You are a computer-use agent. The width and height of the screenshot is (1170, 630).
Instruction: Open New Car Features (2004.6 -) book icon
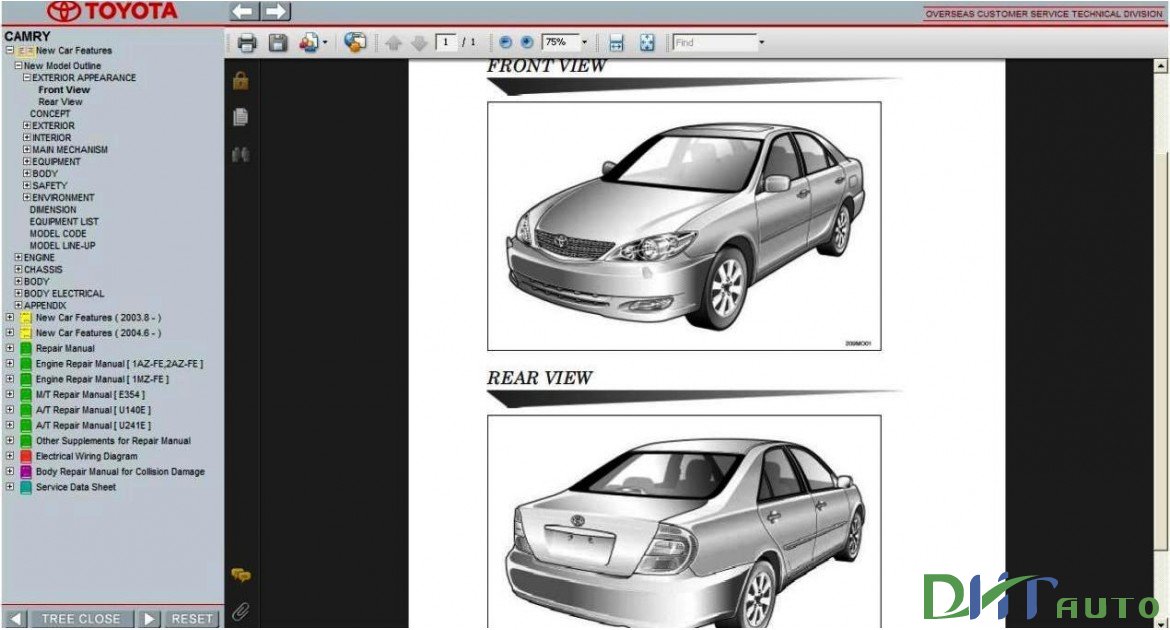coord(26,334)
